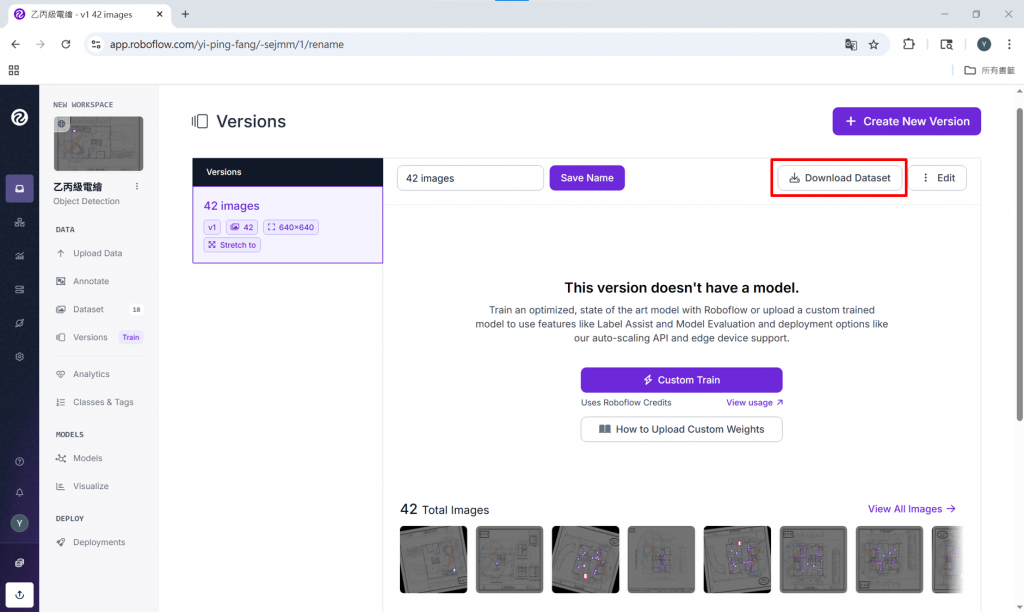Click the translate page icon
The width and height of the screenshot is (1024, 612).
tap(850, 44)
